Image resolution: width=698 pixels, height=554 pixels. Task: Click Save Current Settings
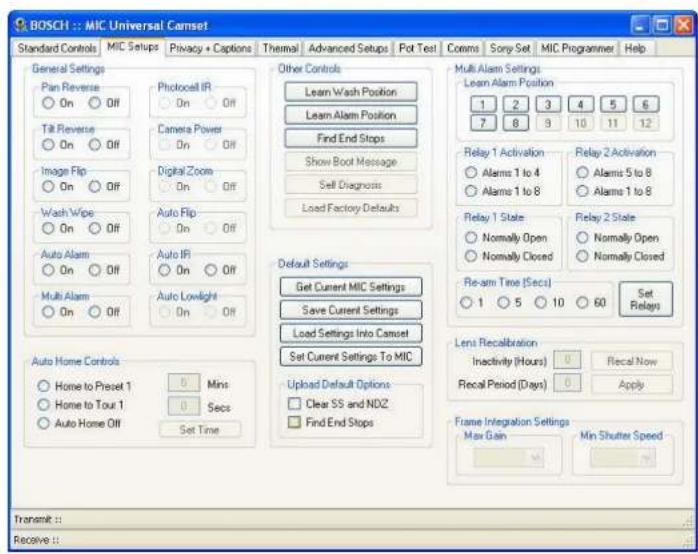(351, 310)
